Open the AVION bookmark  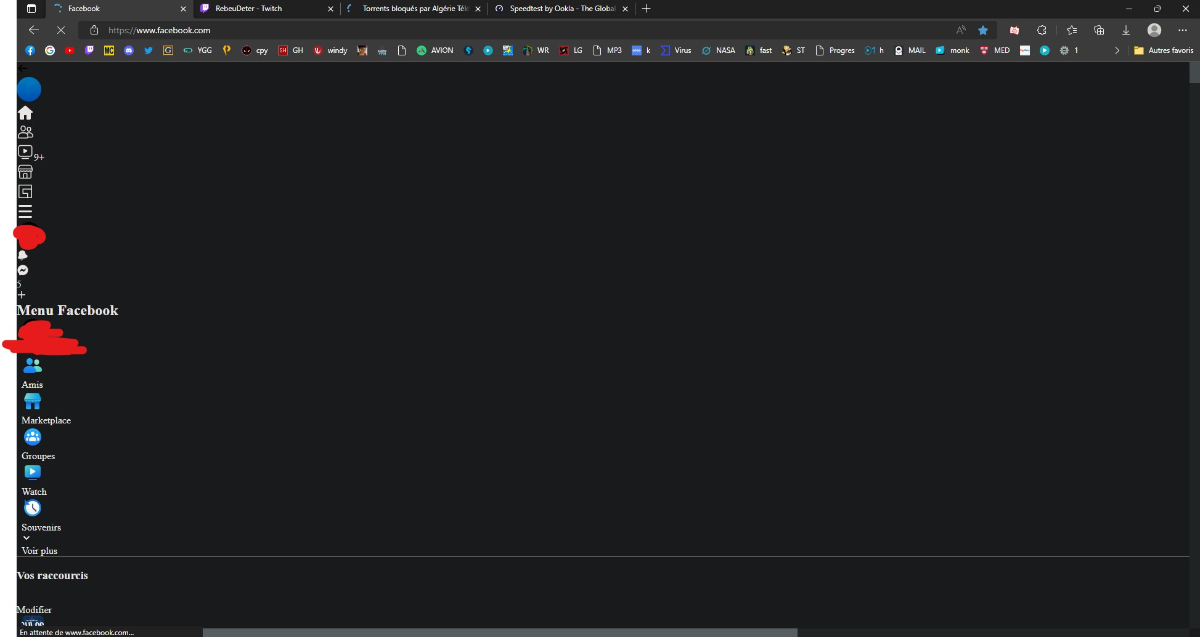[435, 50]
